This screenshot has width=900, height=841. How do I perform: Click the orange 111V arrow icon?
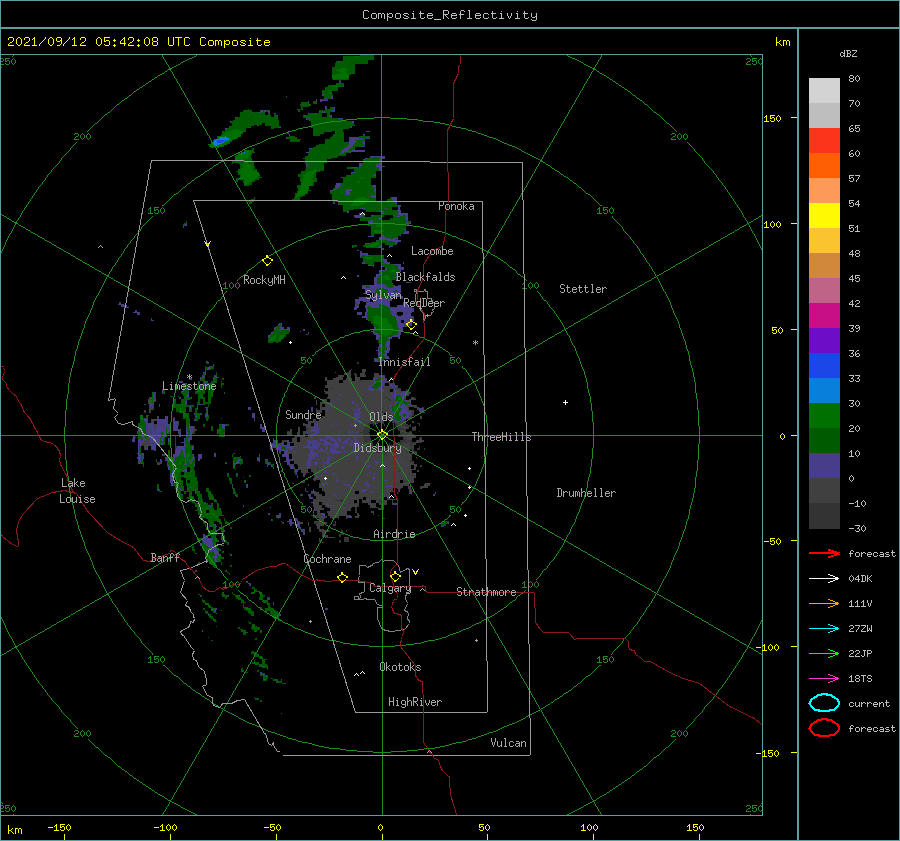coord(824,603)
